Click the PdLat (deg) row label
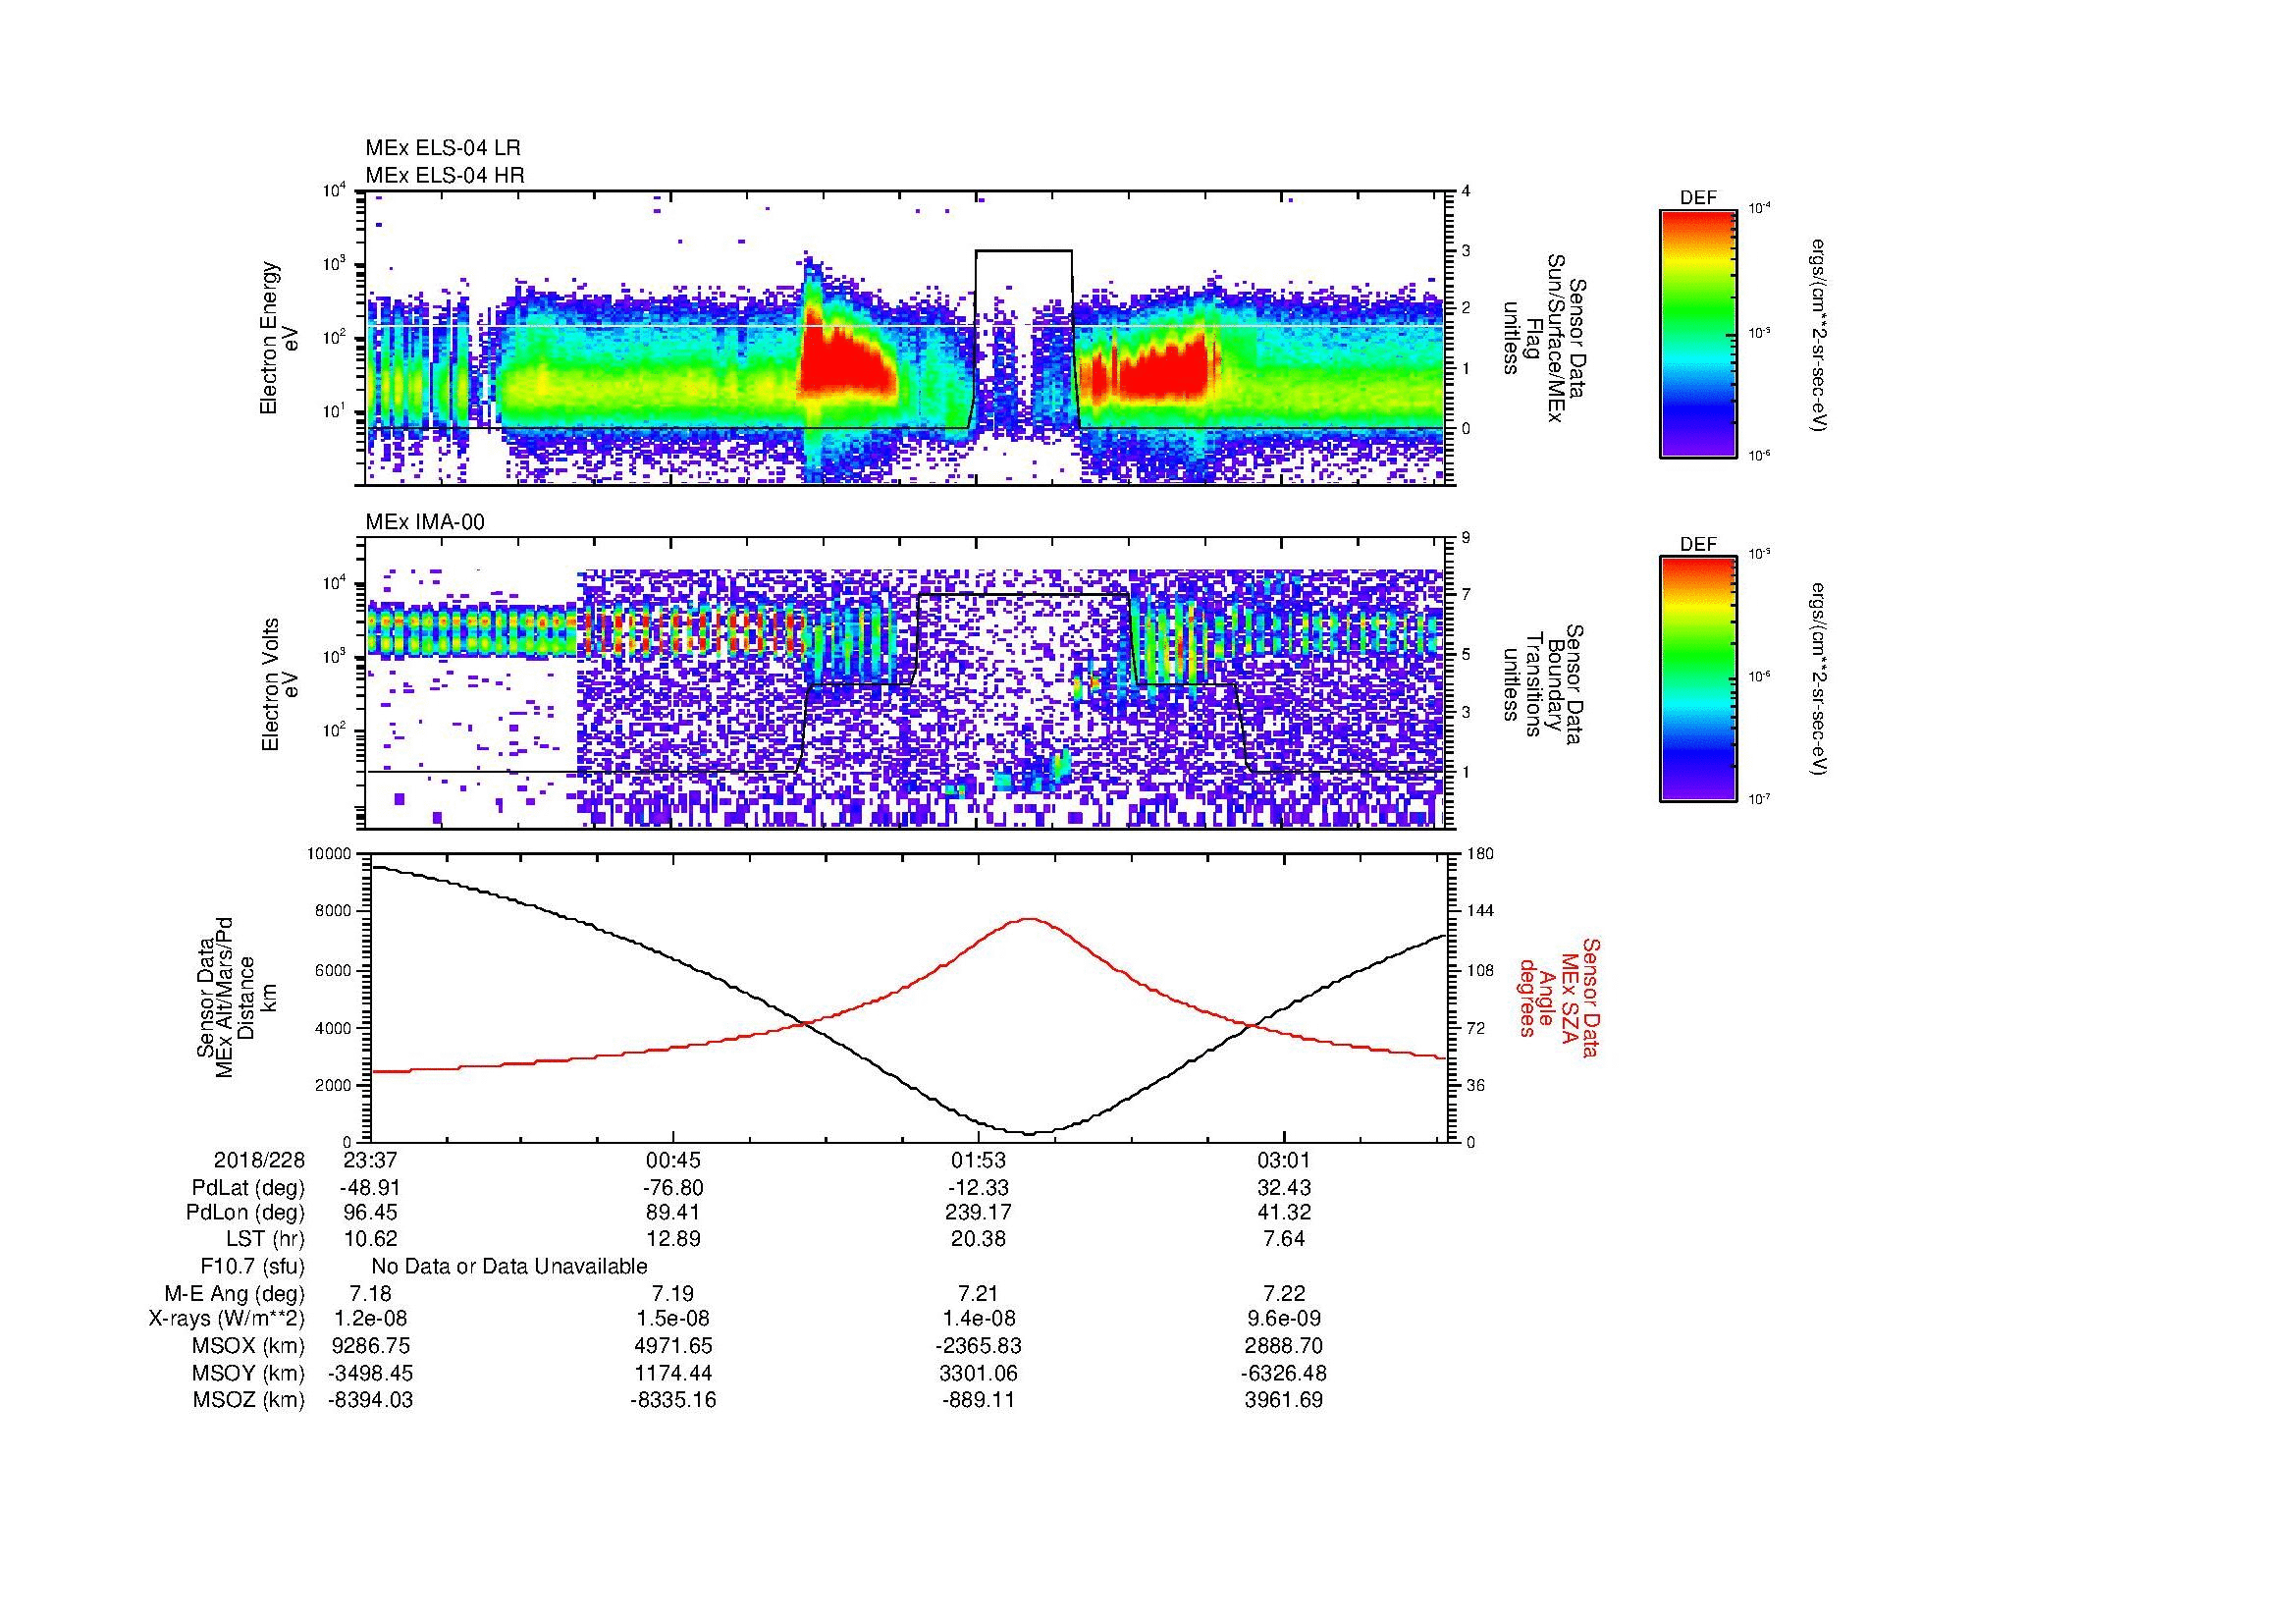The image size is (2296, 1623). [248, 1188]
